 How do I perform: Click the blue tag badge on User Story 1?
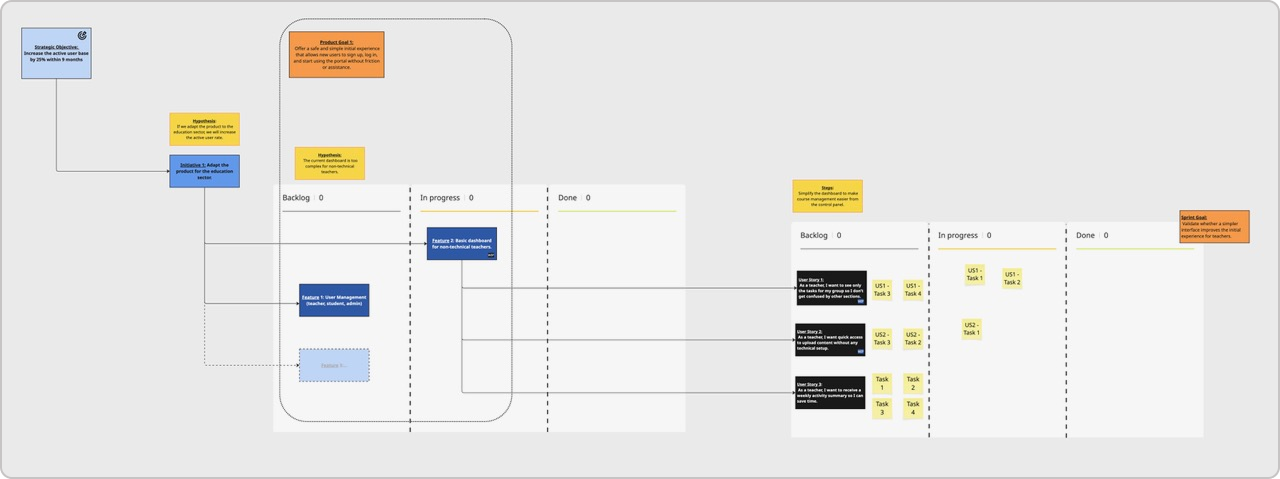point(859,300)
